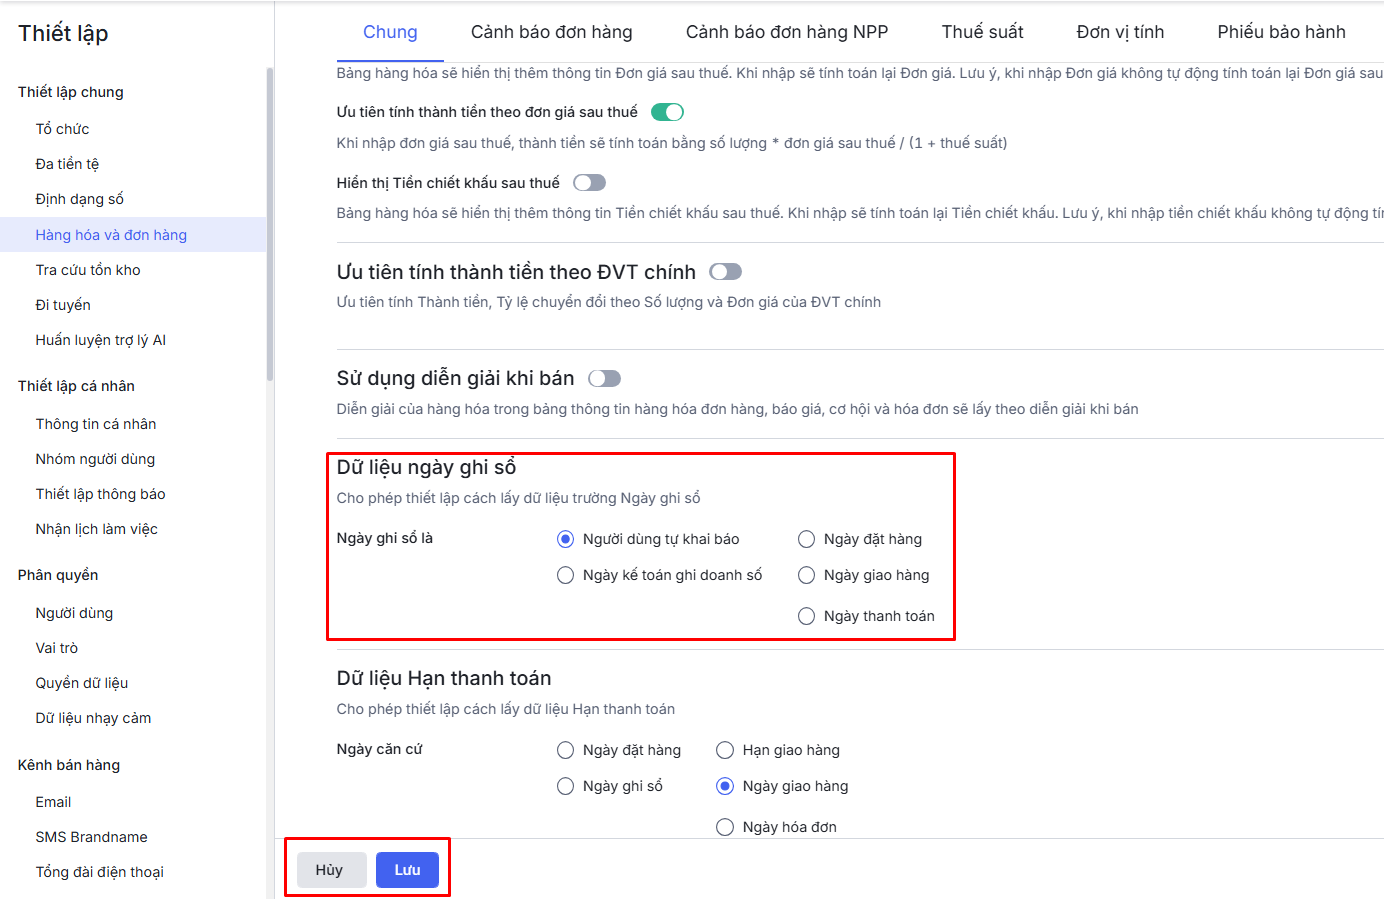
Task: Pick 'Hạn giao hàng' as payment basis
Action: click(726, 751)
